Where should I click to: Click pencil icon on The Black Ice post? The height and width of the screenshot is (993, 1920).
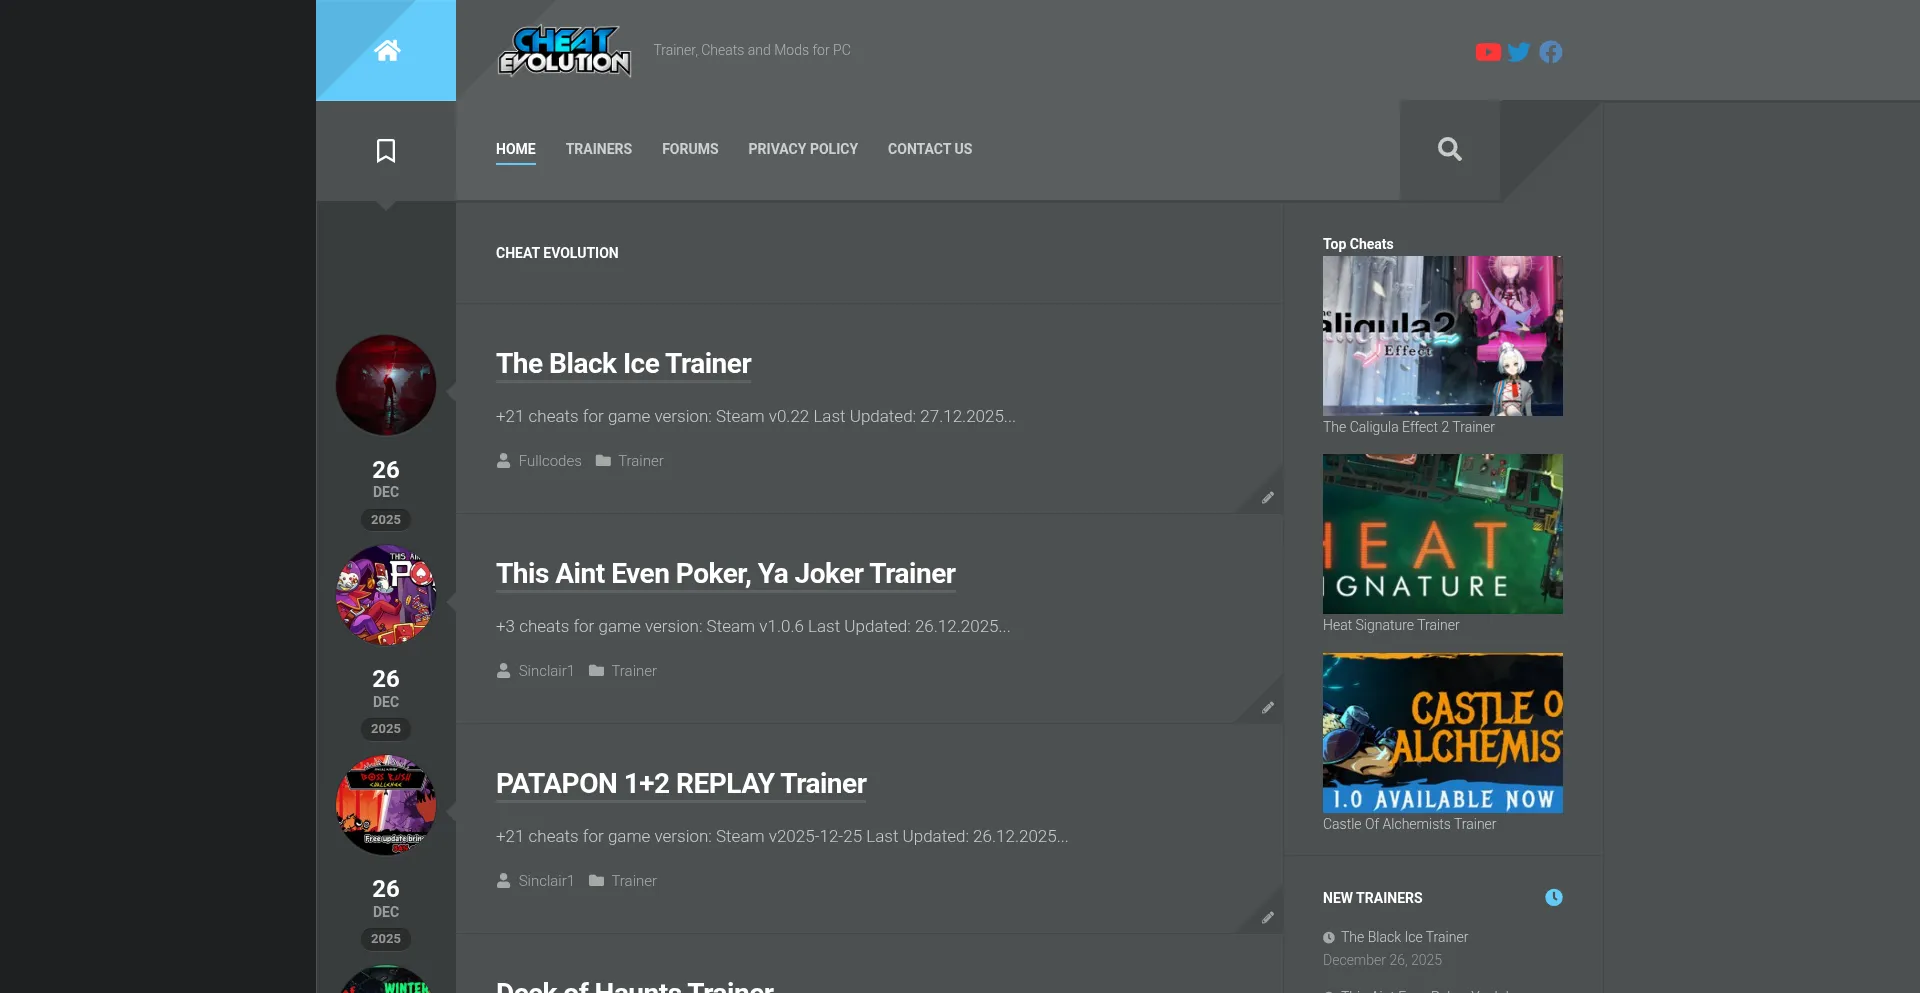coord(1267,498)
